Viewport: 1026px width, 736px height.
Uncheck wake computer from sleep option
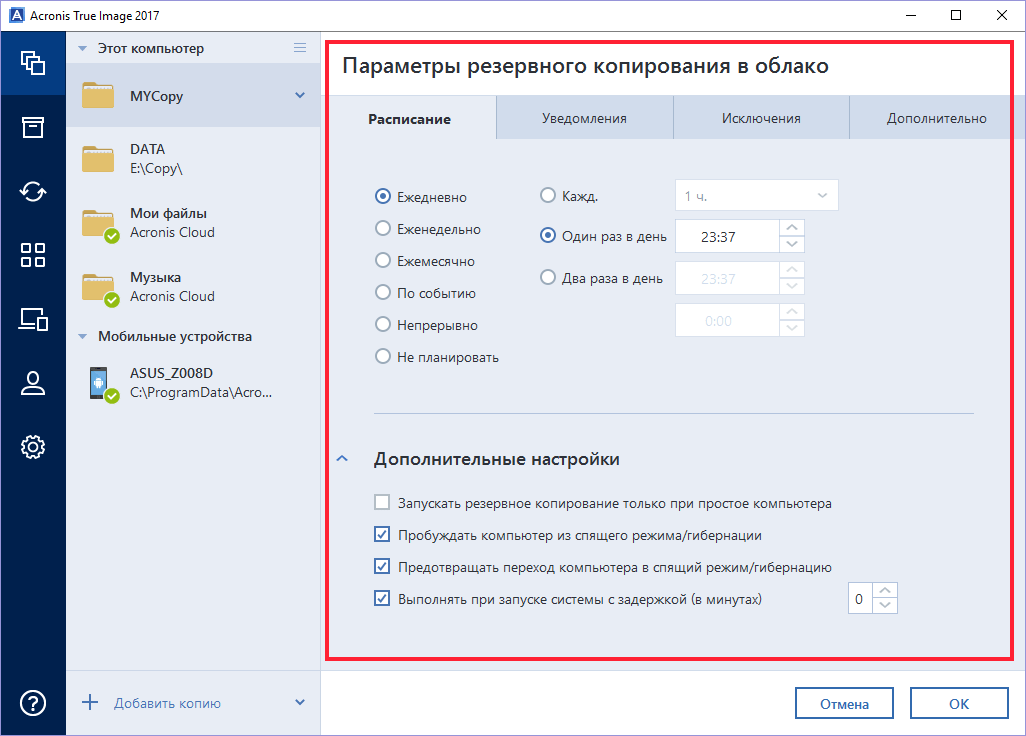click(382, 535)
